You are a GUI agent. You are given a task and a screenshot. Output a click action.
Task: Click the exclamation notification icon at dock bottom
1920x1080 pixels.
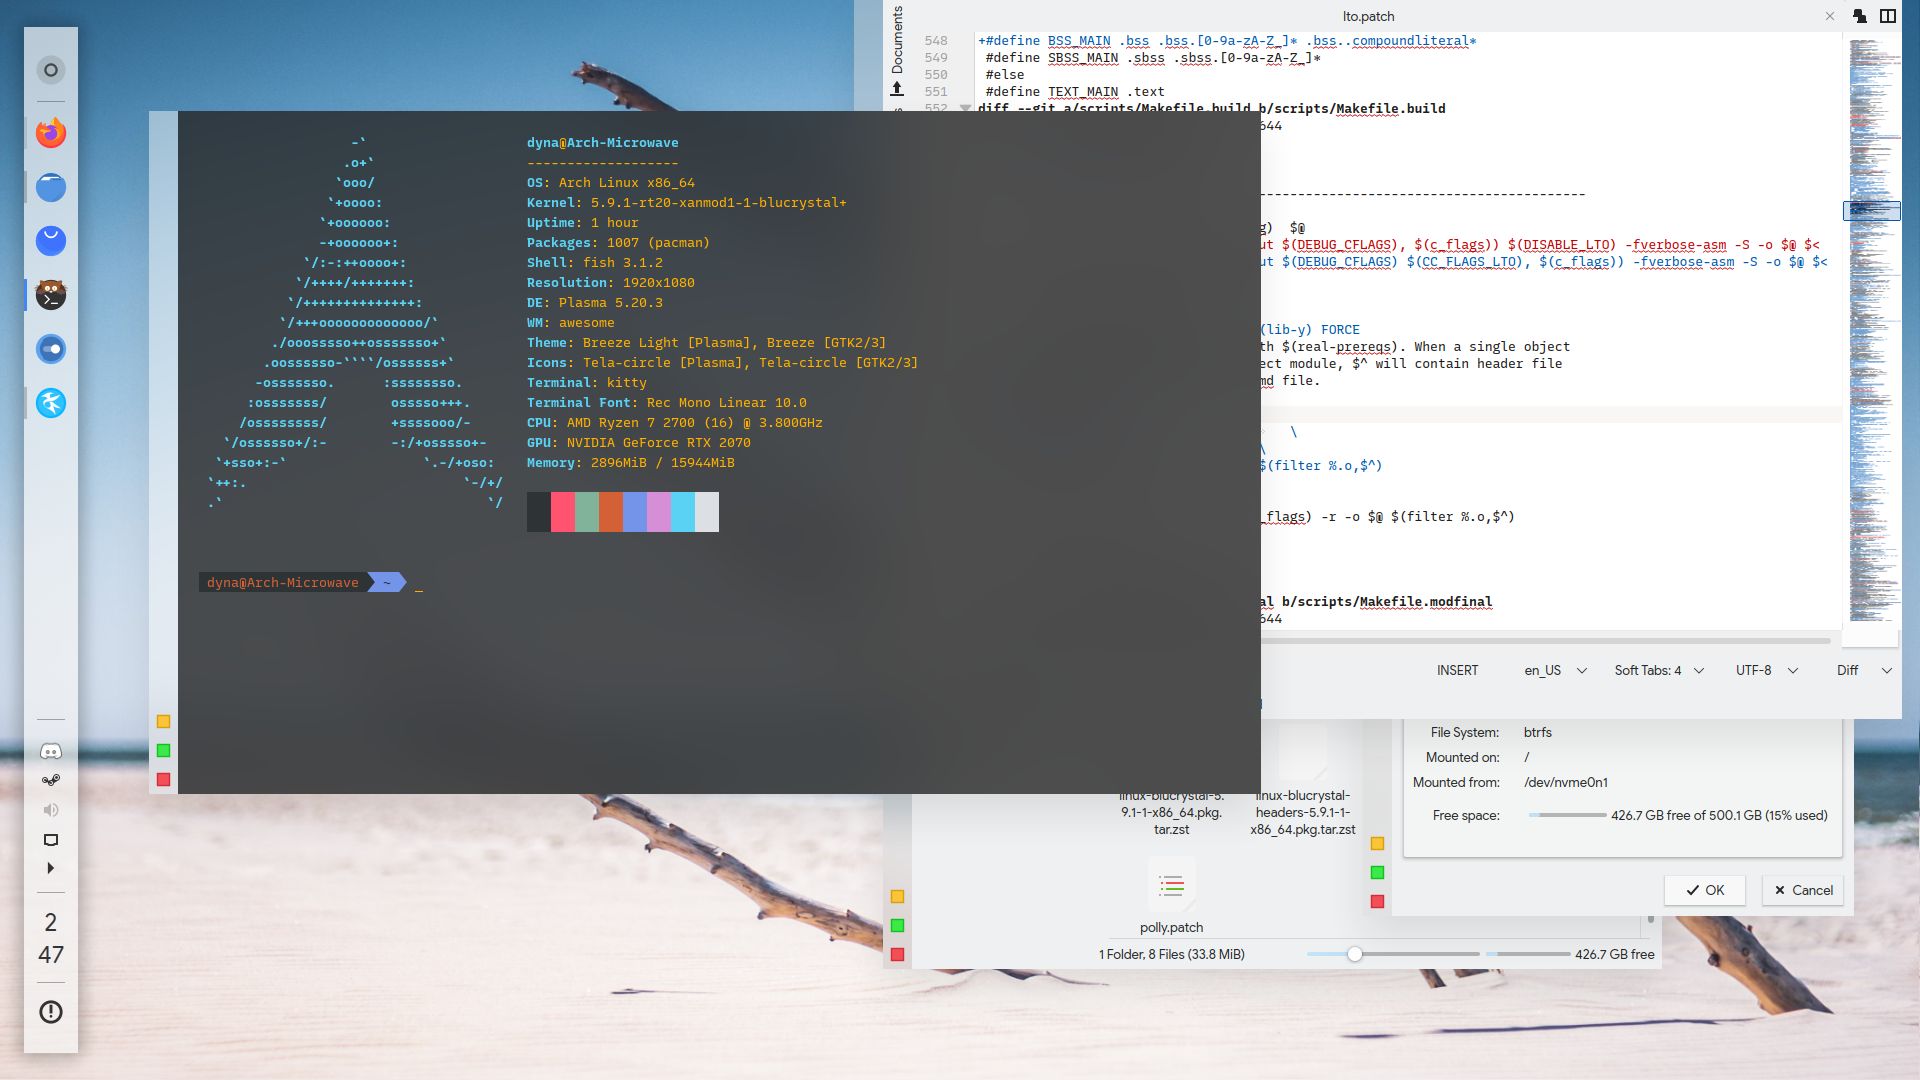coord(51,1012)
